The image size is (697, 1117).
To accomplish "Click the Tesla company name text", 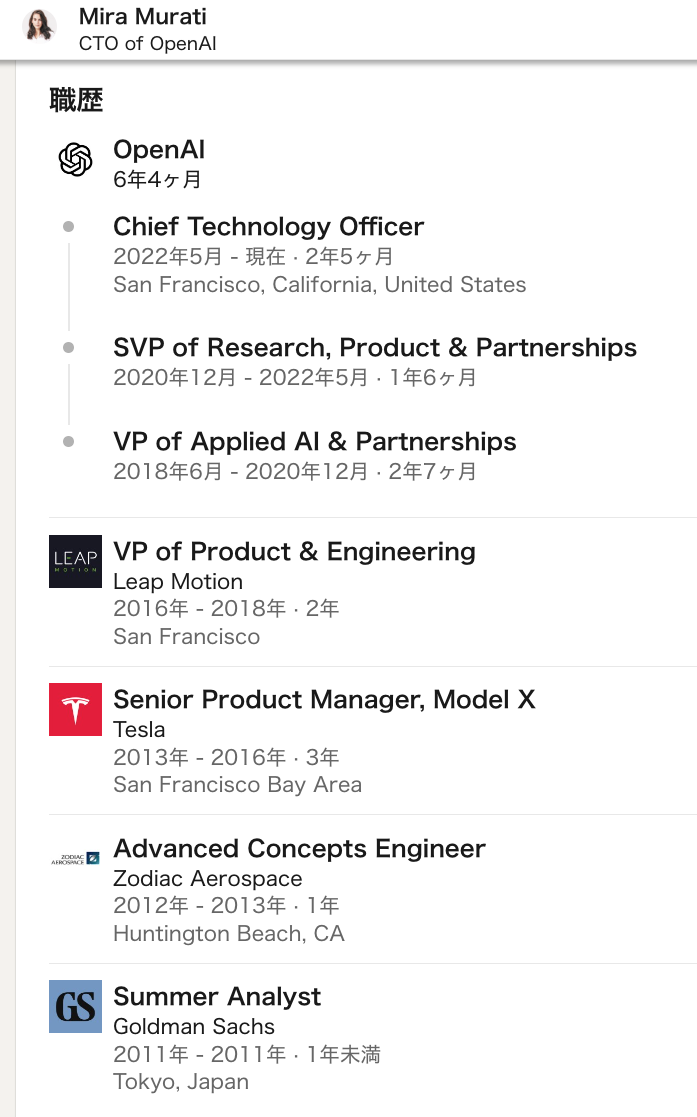I will [139, 730].
